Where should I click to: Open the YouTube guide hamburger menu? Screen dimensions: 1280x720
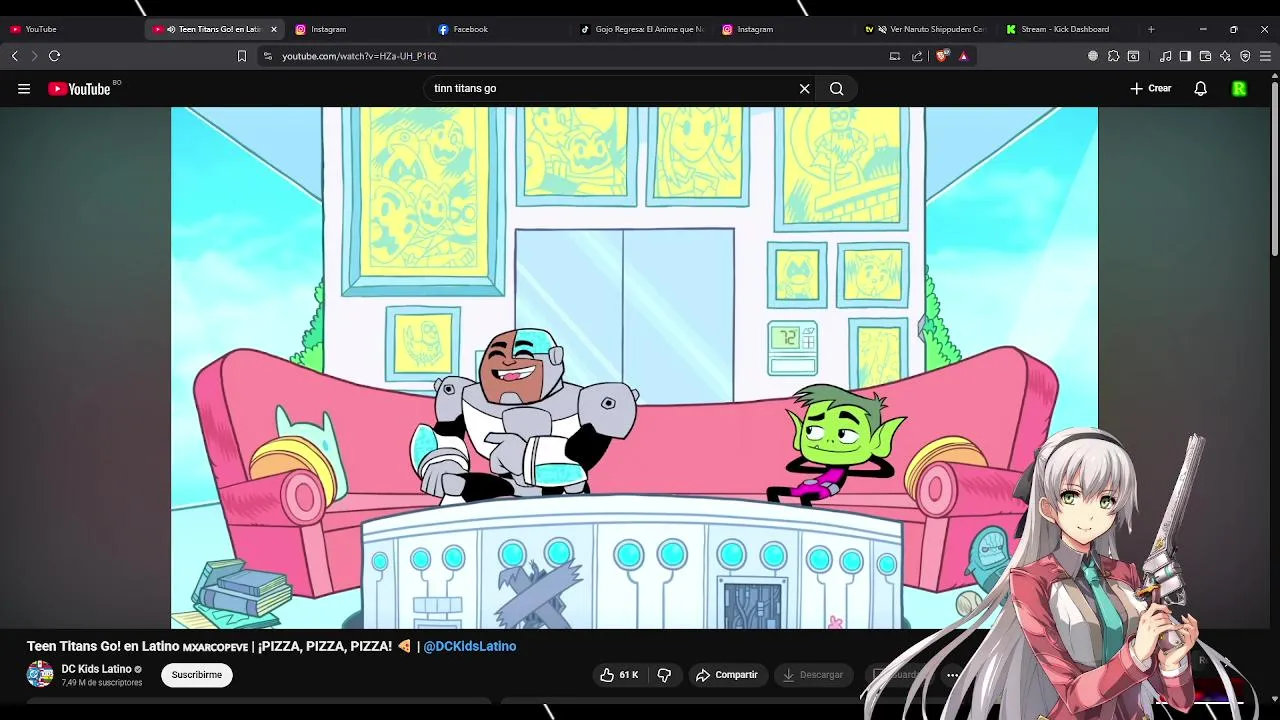(x=24, y=89)
